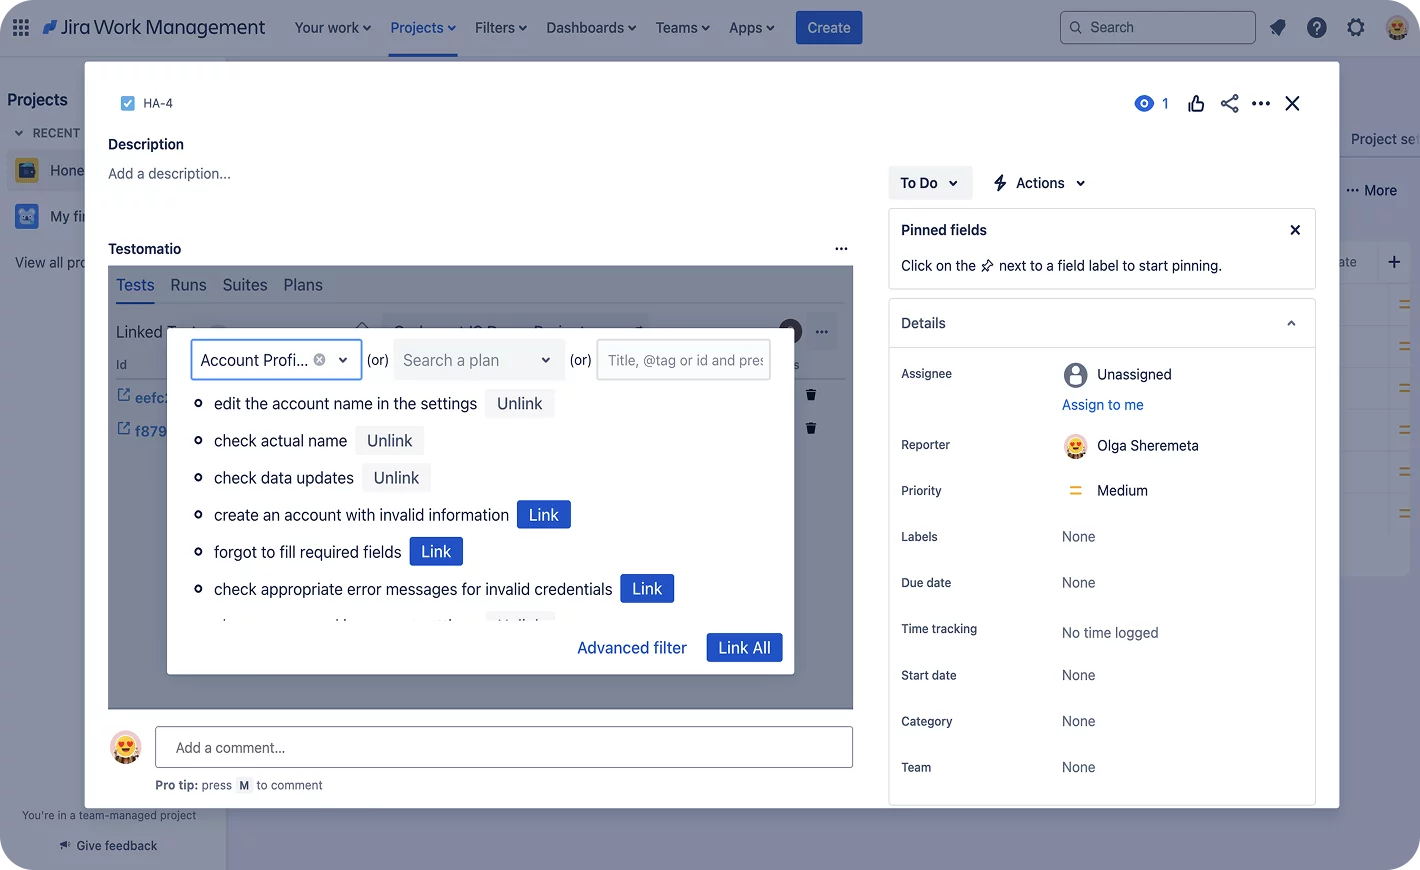
Task: Open the app switcher grid icon
Action: coord(20,28)
